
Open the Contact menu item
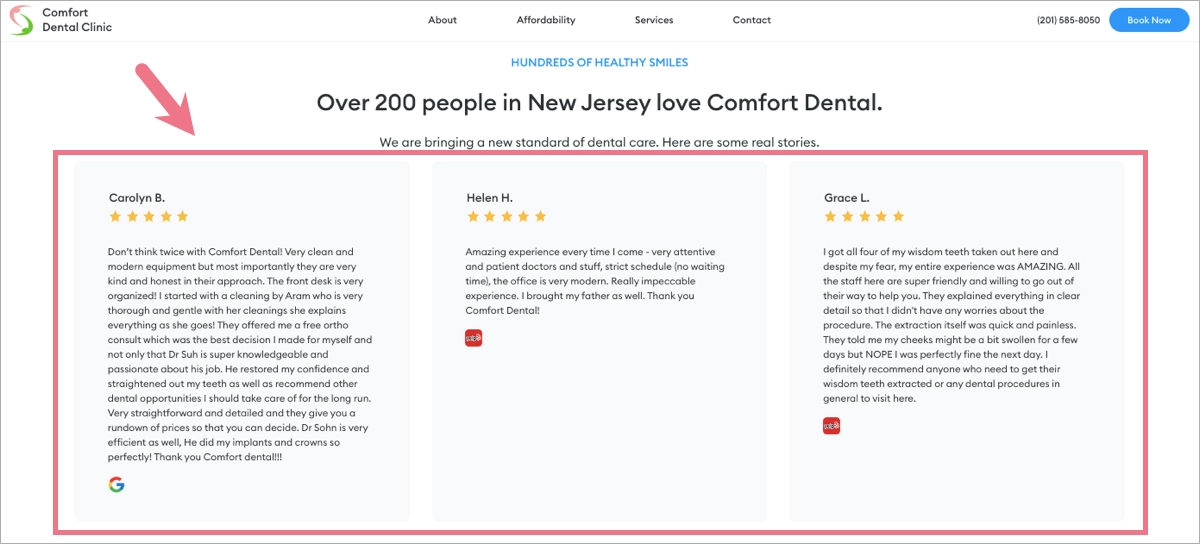pyautogui.click(x=752, y=20)
